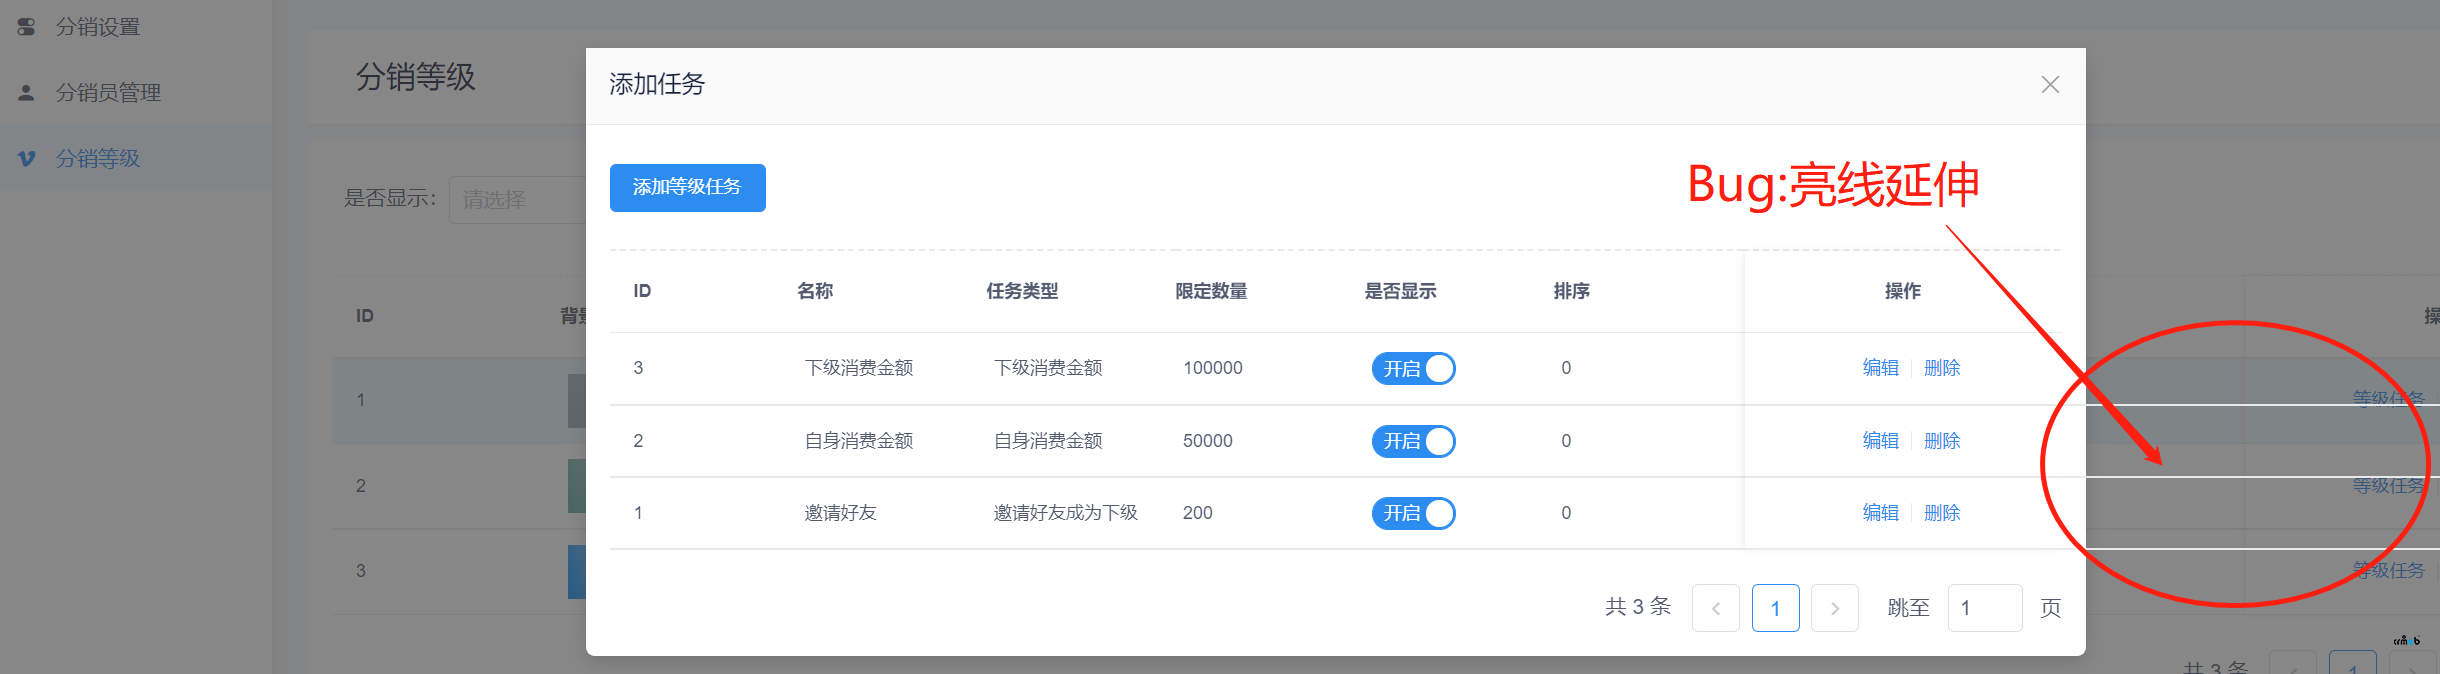
Task: Click the 名称 column header
Action: [x=815, y=291]
